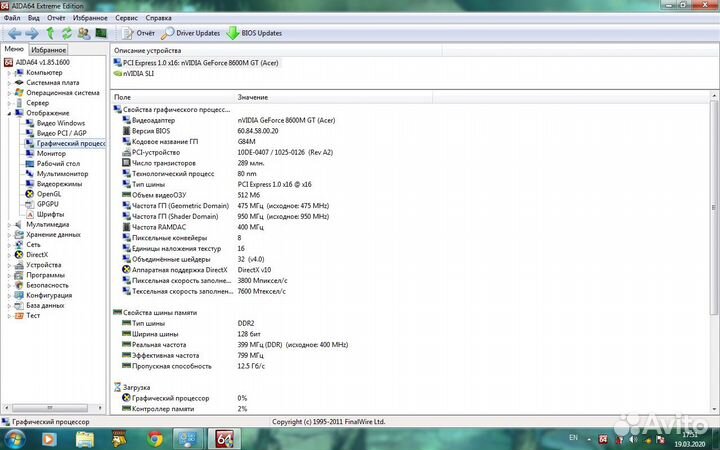The height and width of the screenshot is (450, 720).
Task: Select the Пропускная способность row
Action: coord(193,366)
